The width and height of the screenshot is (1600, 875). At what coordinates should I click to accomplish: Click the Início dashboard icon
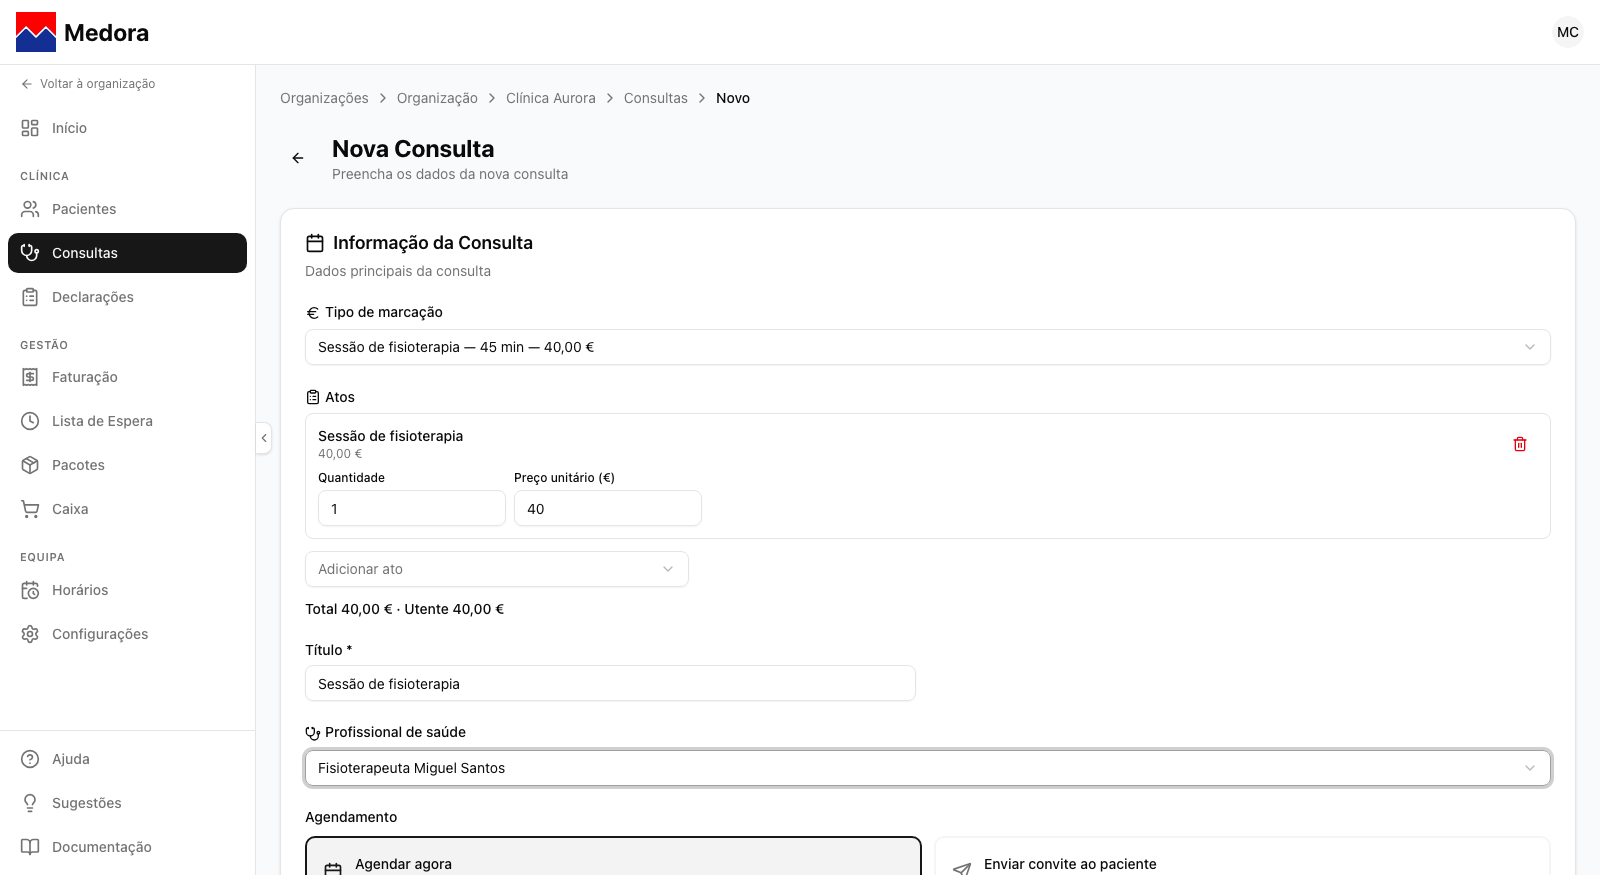(30, 128)
